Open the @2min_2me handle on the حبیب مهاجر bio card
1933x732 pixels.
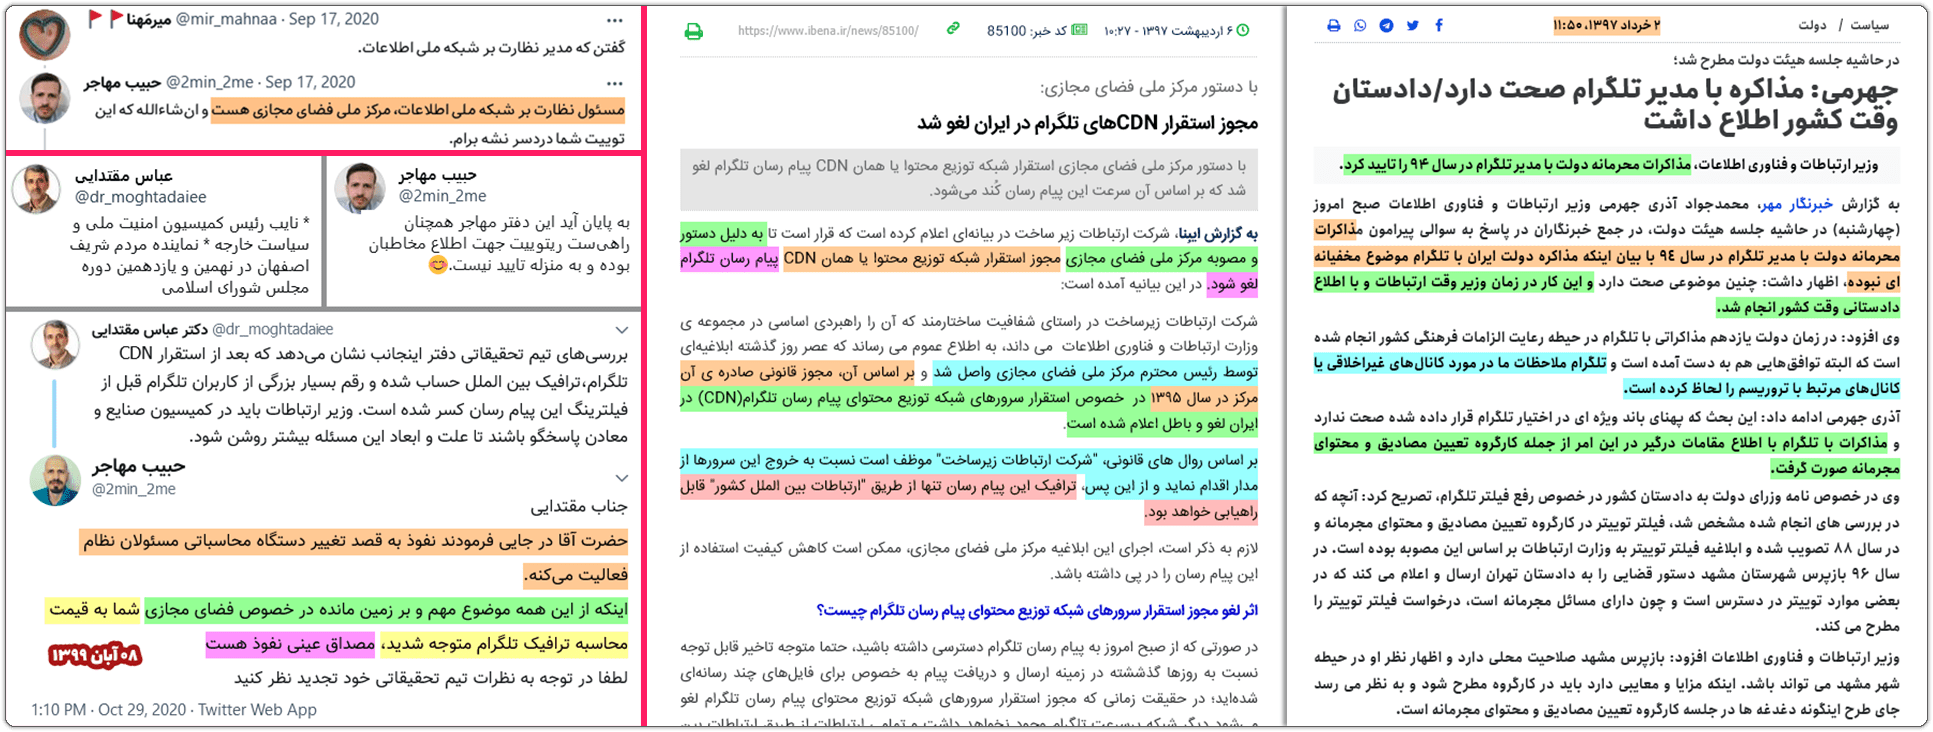click(442, 196)
